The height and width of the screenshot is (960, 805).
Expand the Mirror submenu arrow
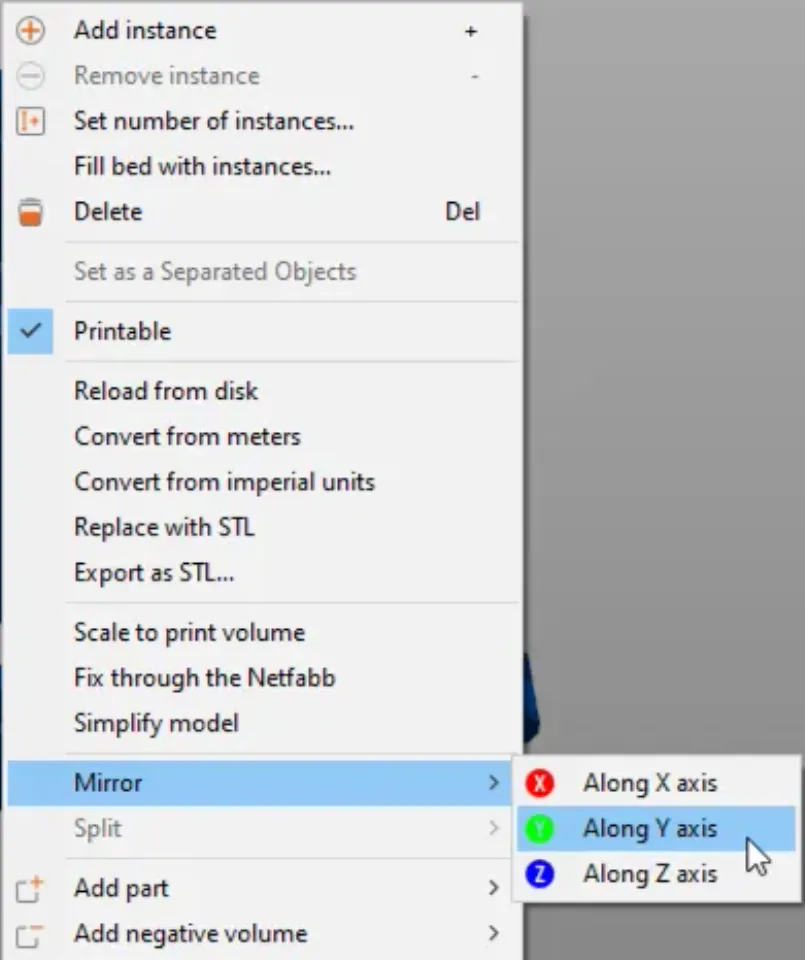493,783
